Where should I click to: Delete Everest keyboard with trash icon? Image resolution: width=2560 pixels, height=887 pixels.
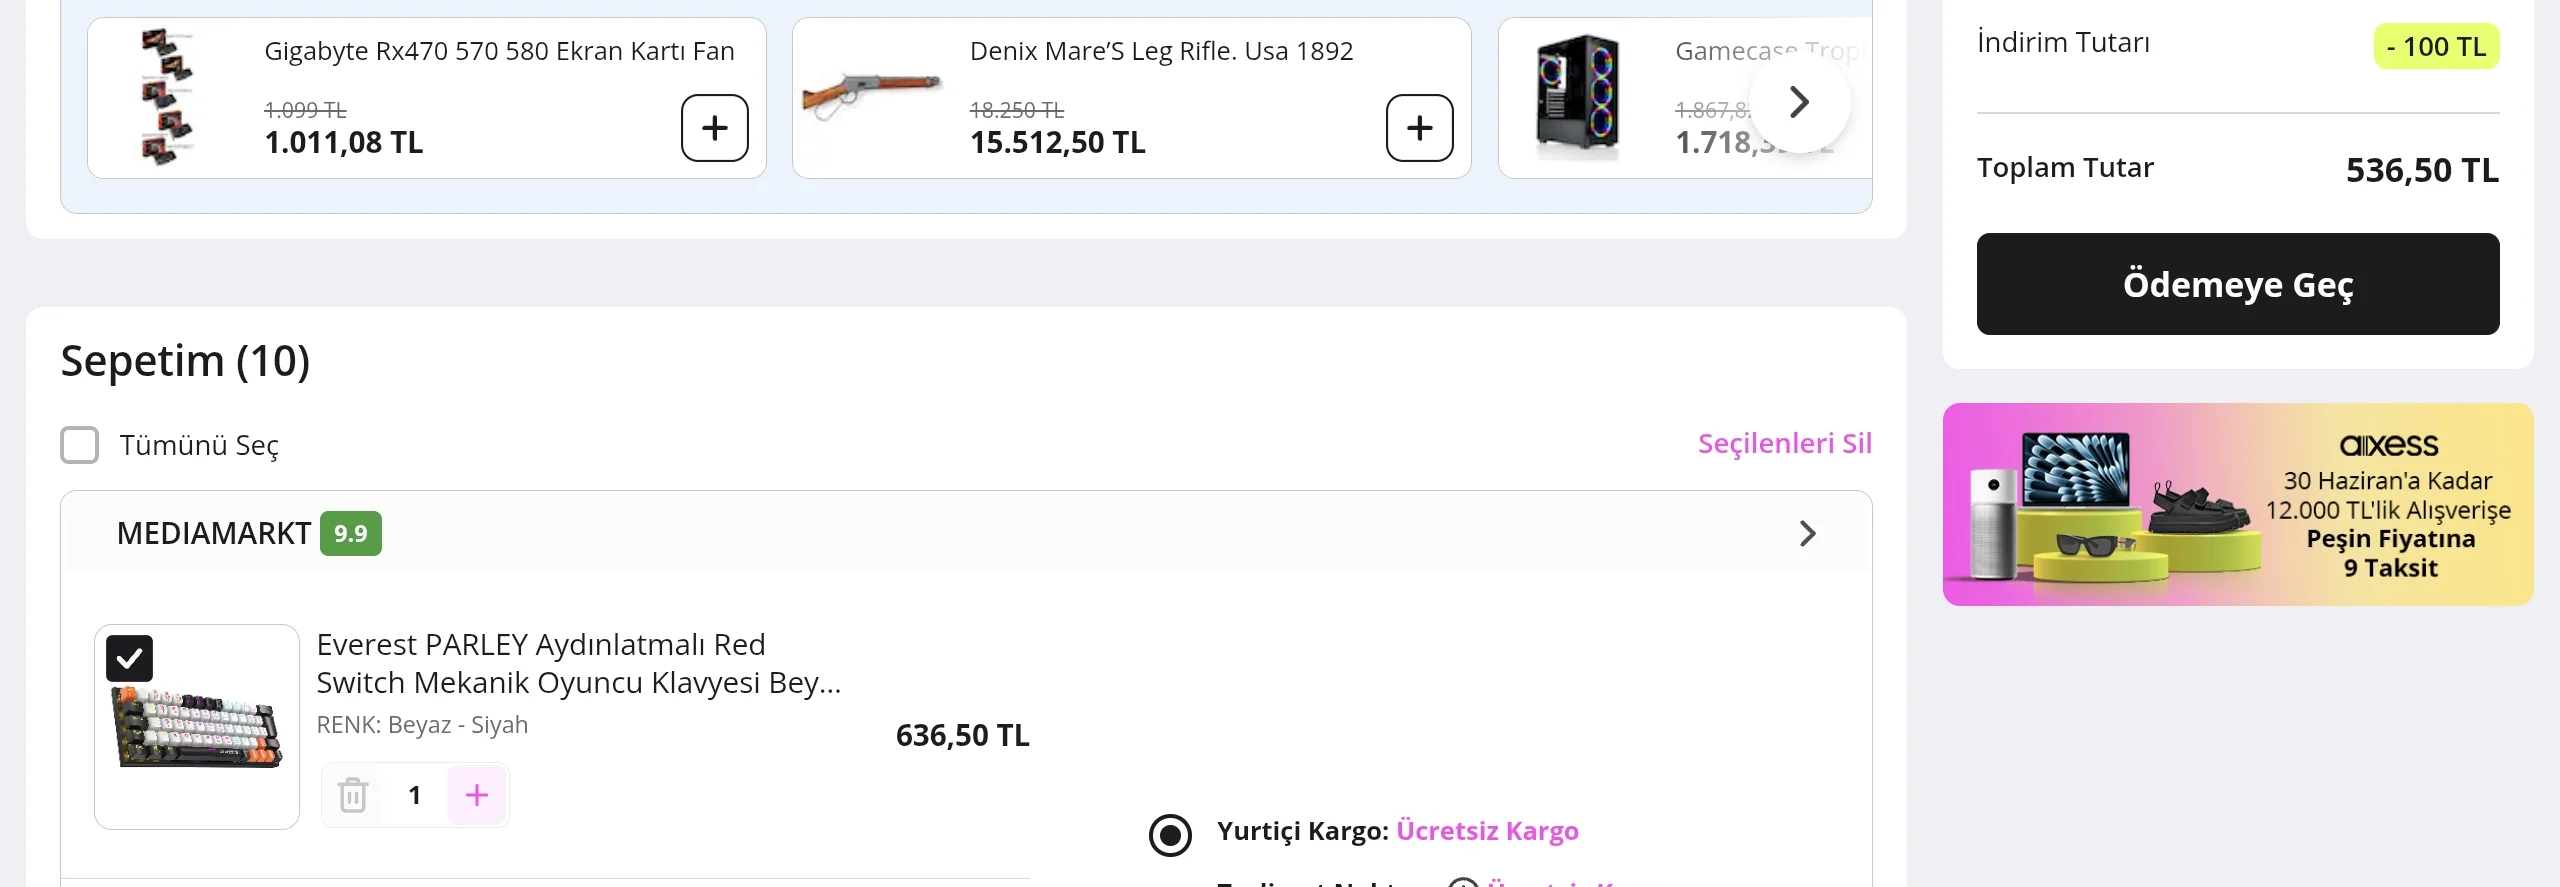(x=353, y=795)
